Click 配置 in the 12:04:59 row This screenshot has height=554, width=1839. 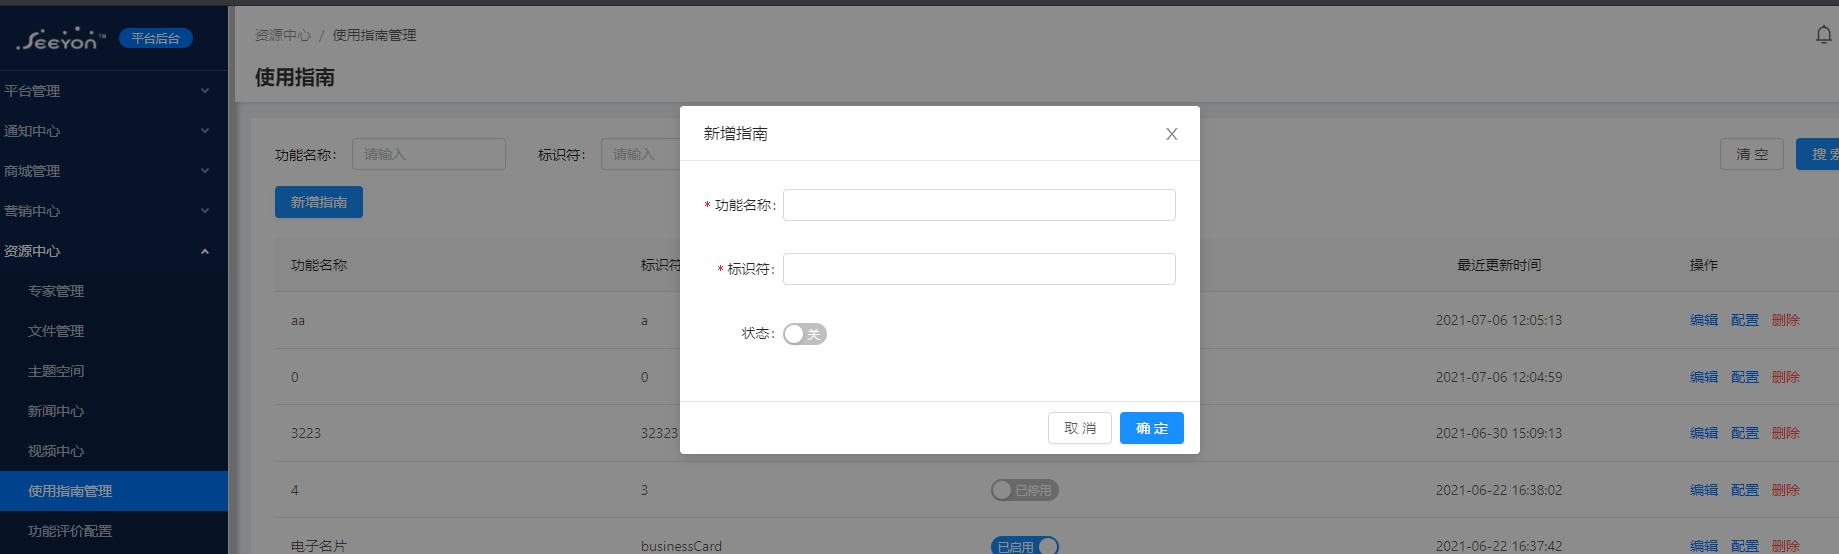coord(1745,377)
